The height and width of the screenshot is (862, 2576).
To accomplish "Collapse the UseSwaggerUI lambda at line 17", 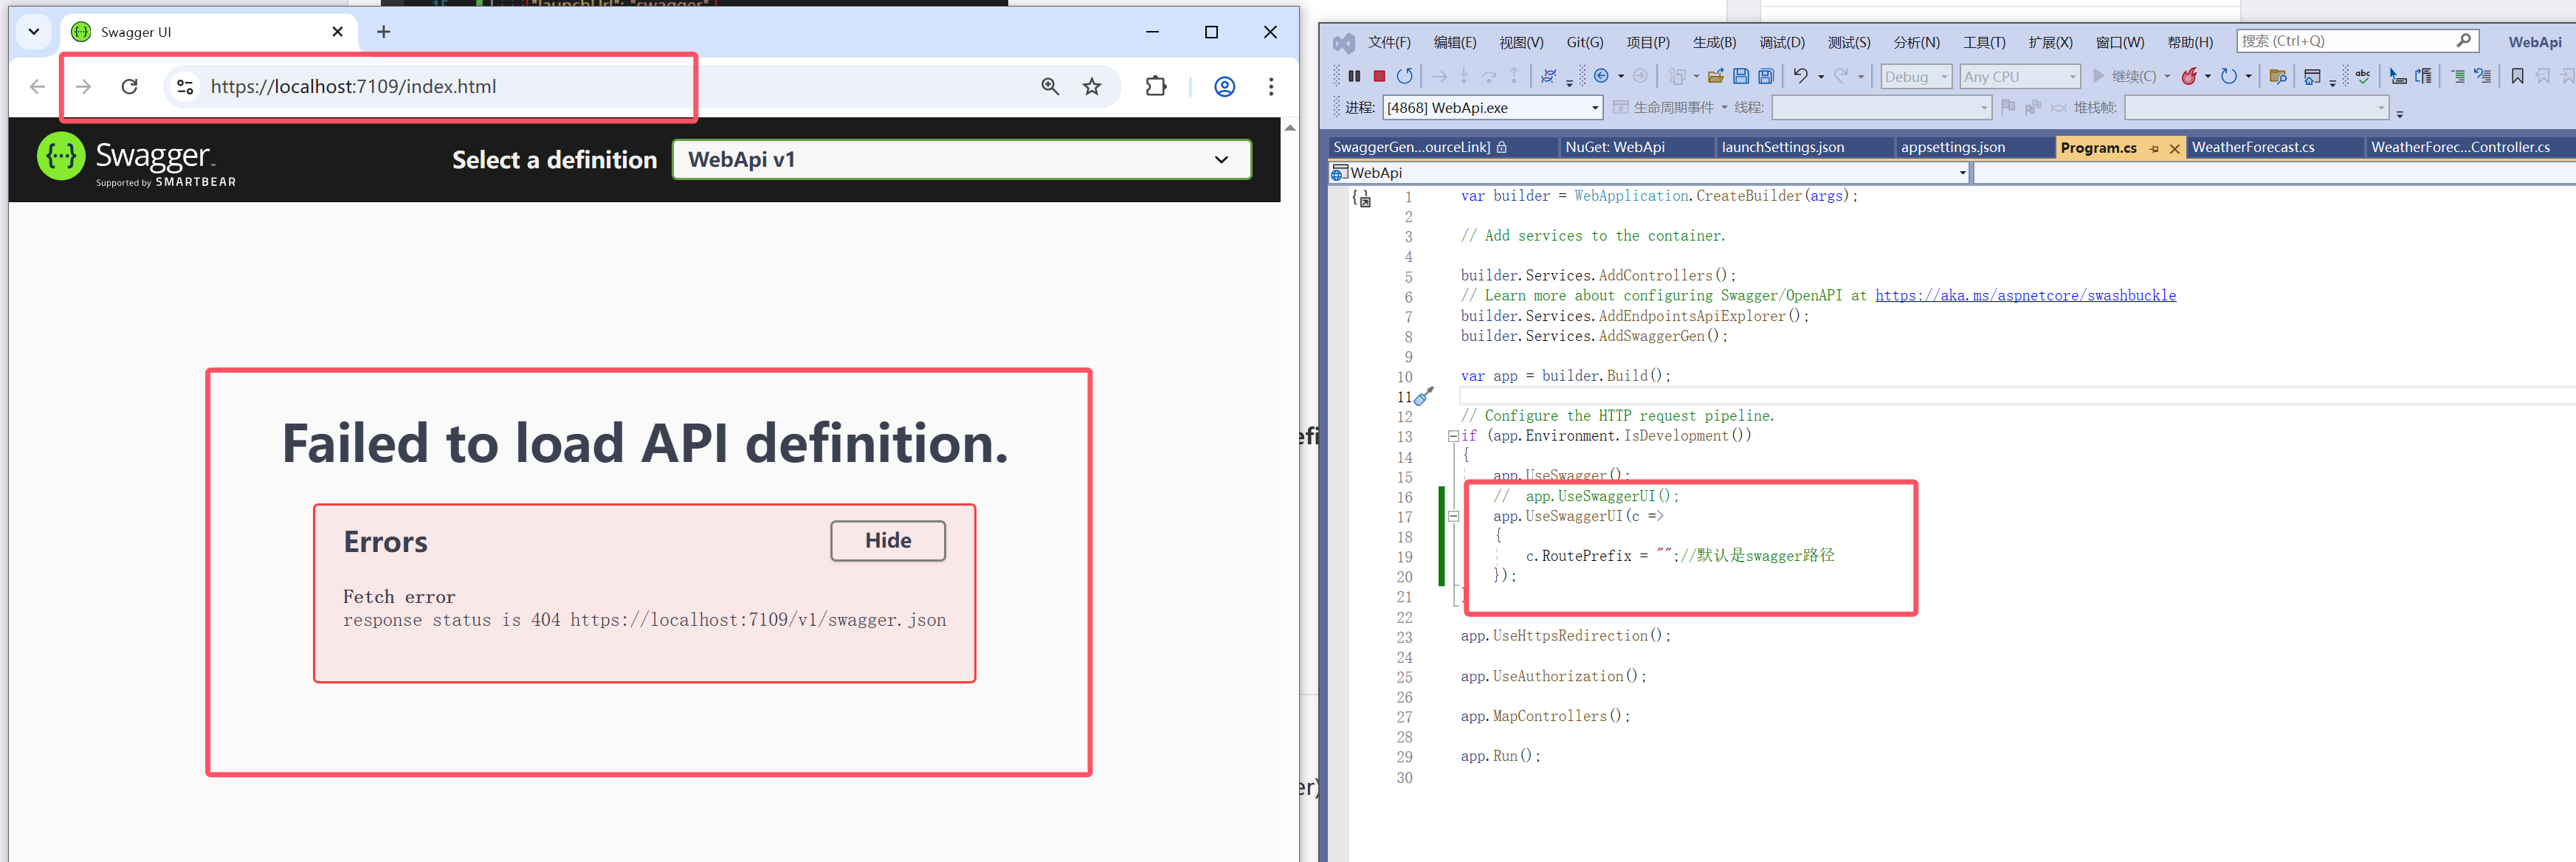I will [1453, 516].
